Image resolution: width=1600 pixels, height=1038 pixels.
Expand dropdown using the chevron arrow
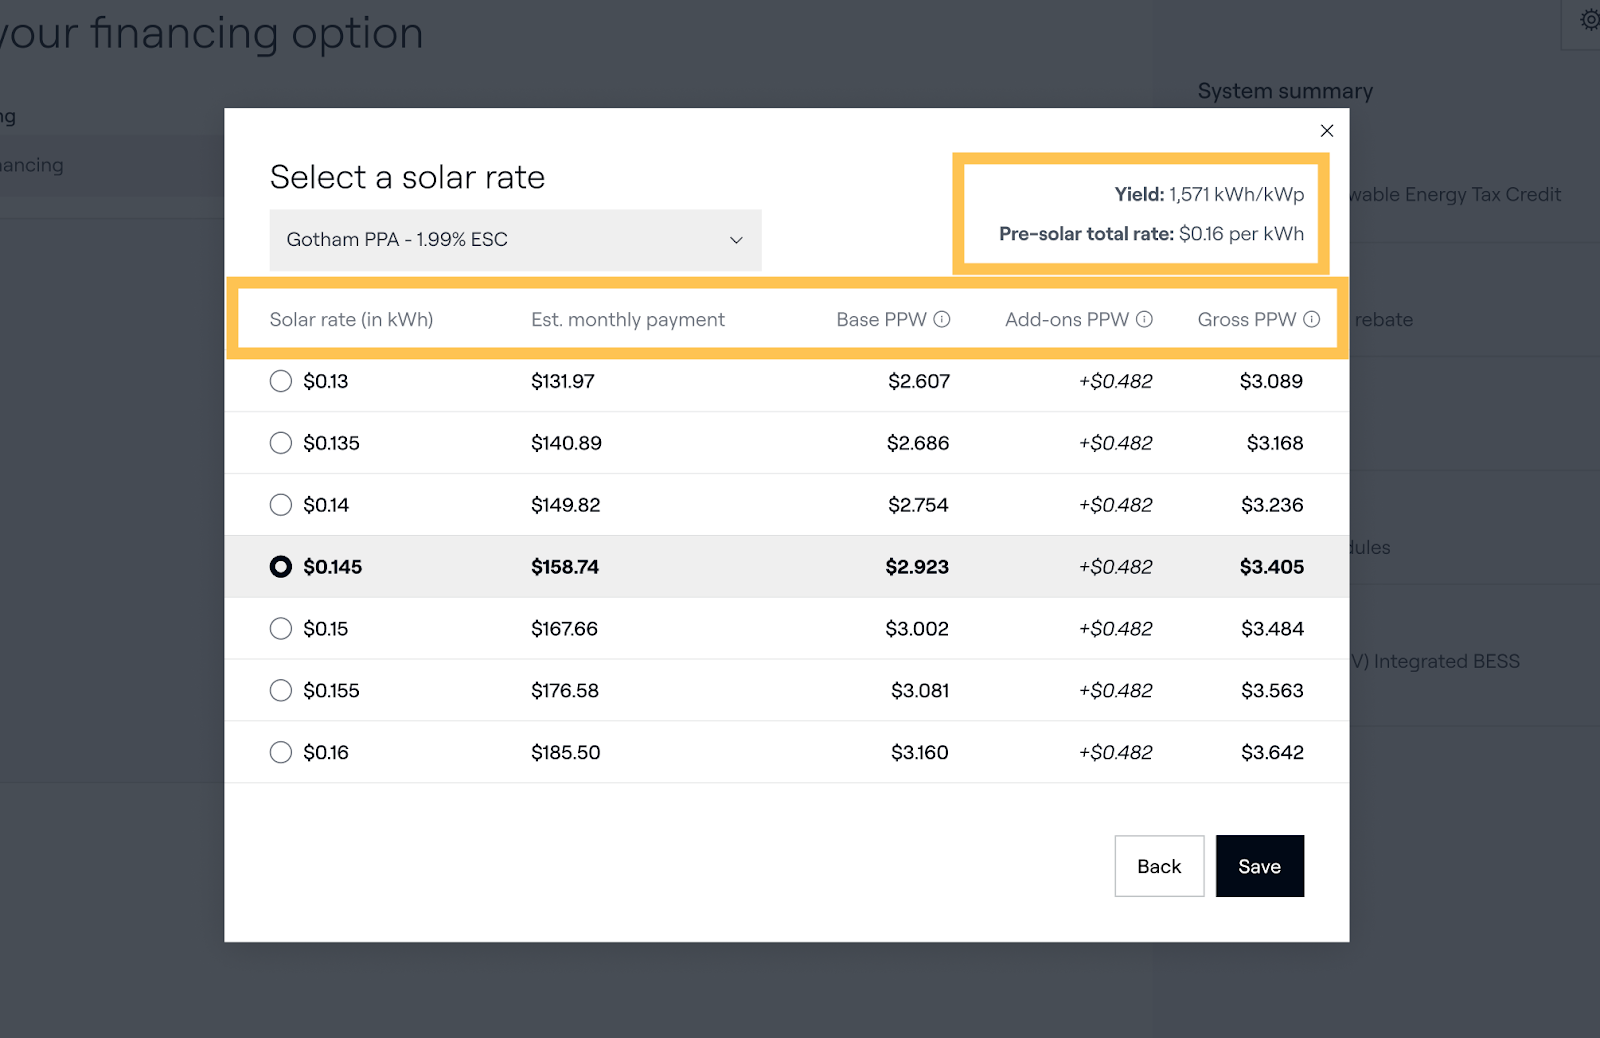(x=736, y=240)
